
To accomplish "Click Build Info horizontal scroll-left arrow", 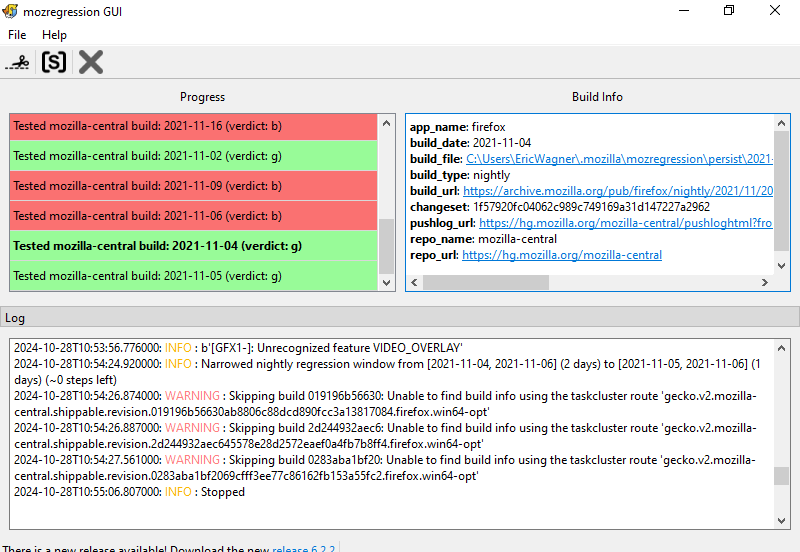I will [x=414, y=283].
